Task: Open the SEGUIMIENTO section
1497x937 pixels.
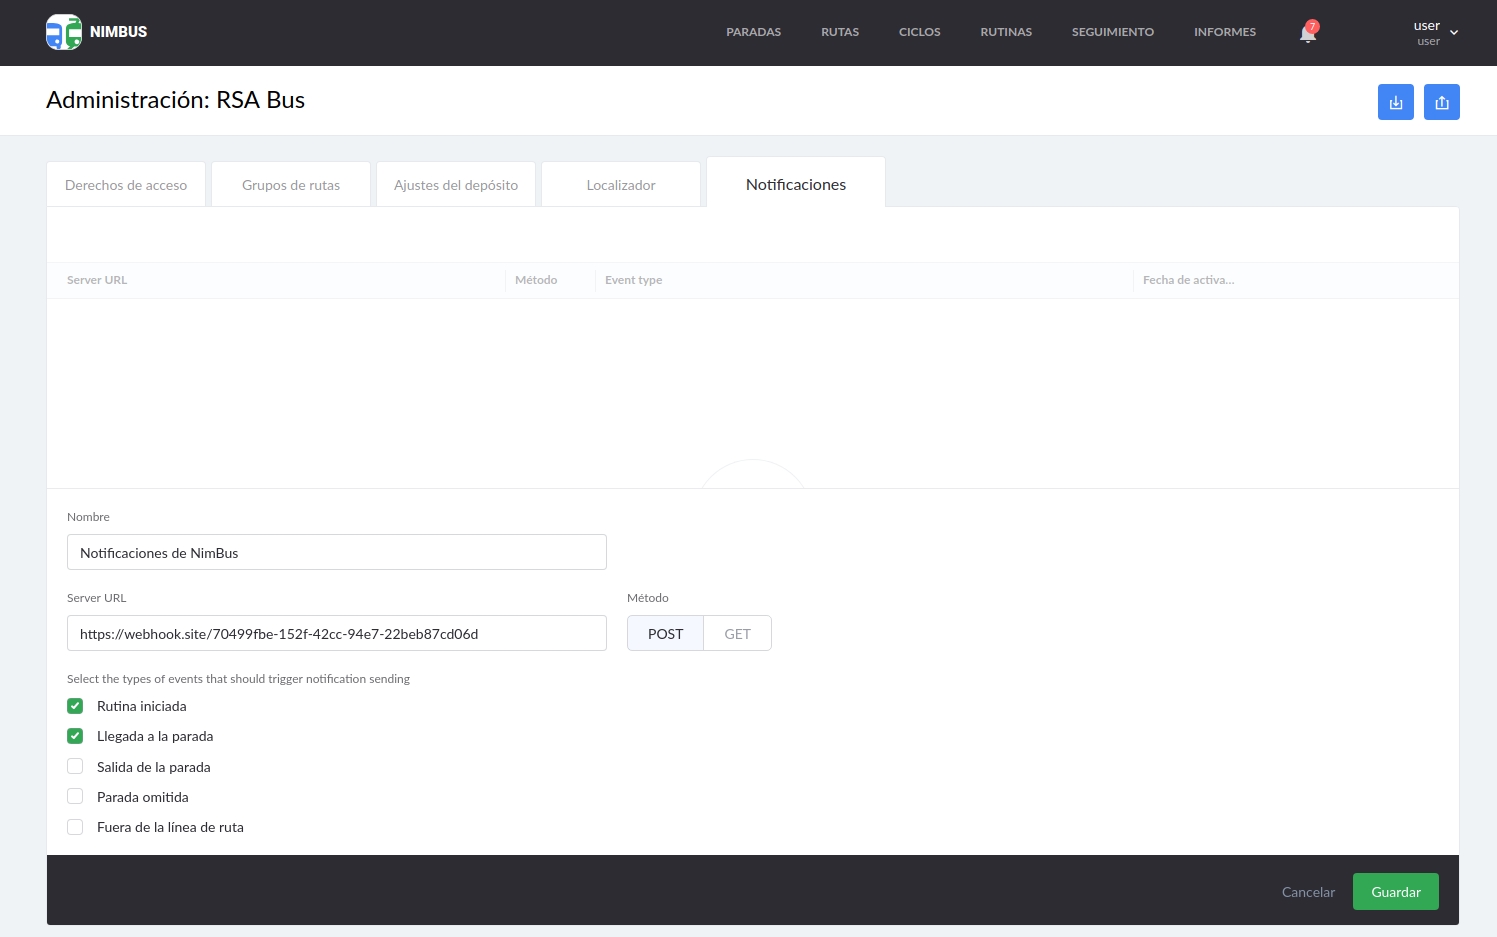Action: point(1112,31)
